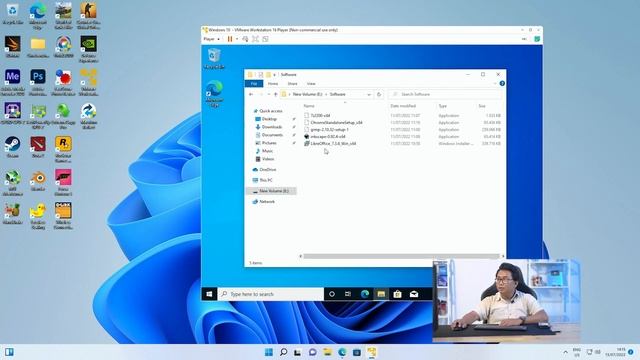This screenshot has width=640, height=360.
Task: Open Pictures in the navigation pane
Action: (269, 143)
